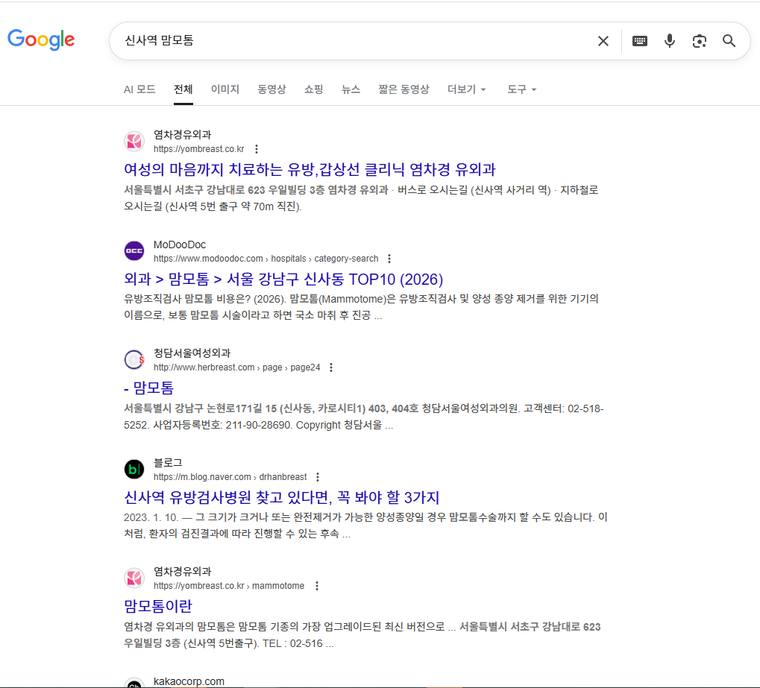760x688 pixels.
Task: Click the m.blog.naver.com drhanbreast URL
Action: [x=230, y=477]
